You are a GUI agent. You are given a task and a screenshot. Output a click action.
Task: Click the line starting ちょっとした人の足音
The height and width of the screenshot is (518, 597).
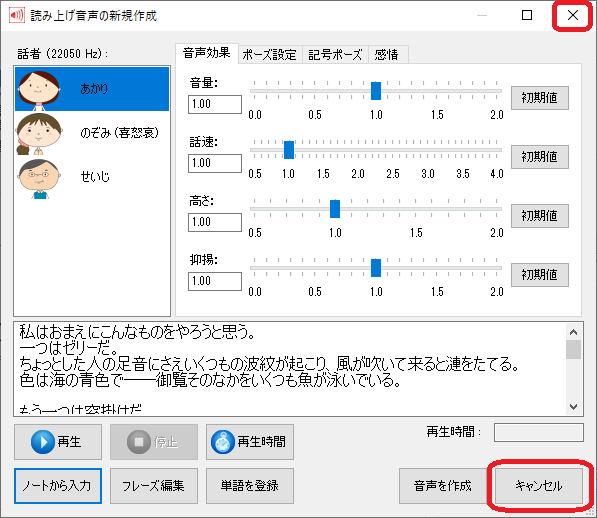(270, 364)
